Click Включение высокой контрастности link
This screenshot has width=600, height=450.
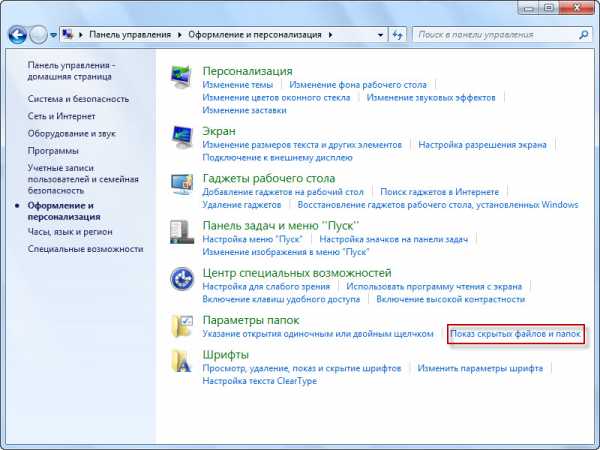pos(451,299)
